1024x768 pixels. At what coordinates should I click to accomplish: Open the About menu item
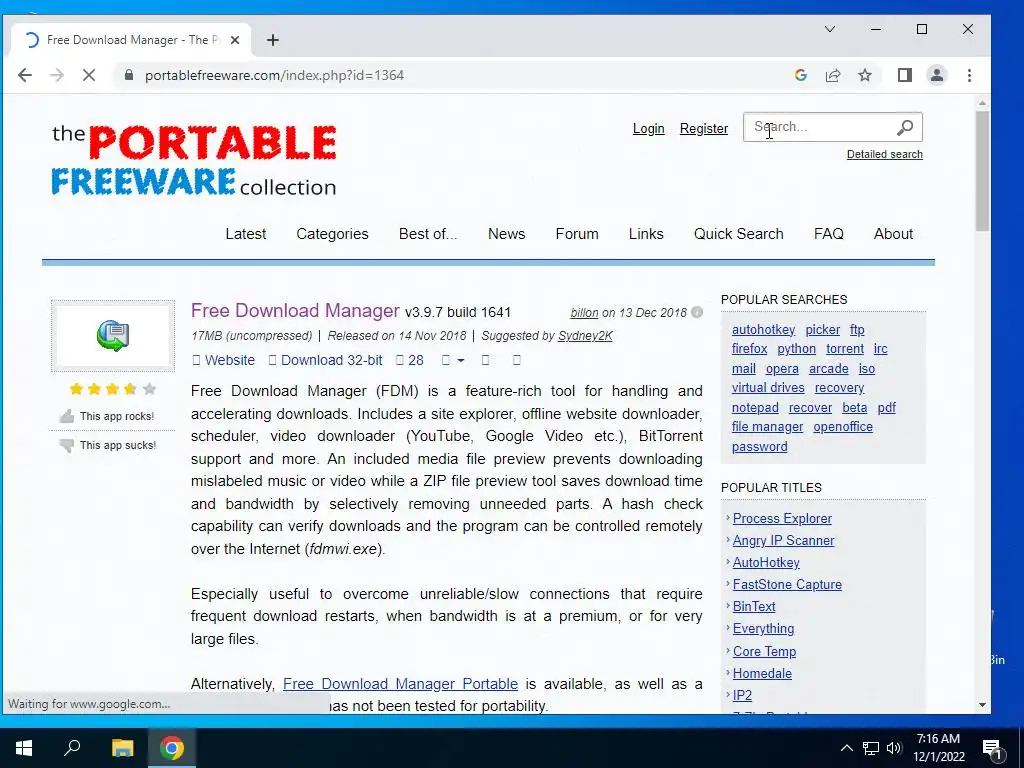[x=893, y=234]
